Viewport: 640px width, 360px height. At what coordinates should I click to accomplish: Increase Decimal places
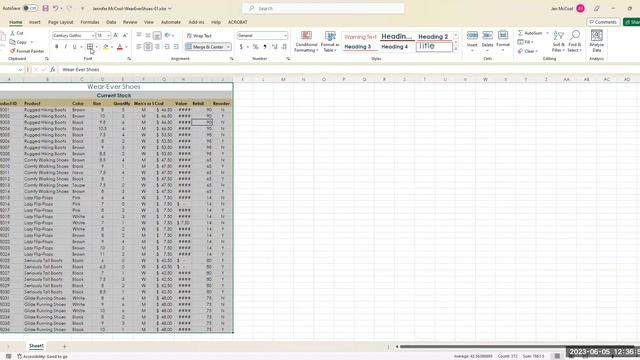tap(275, 47)
